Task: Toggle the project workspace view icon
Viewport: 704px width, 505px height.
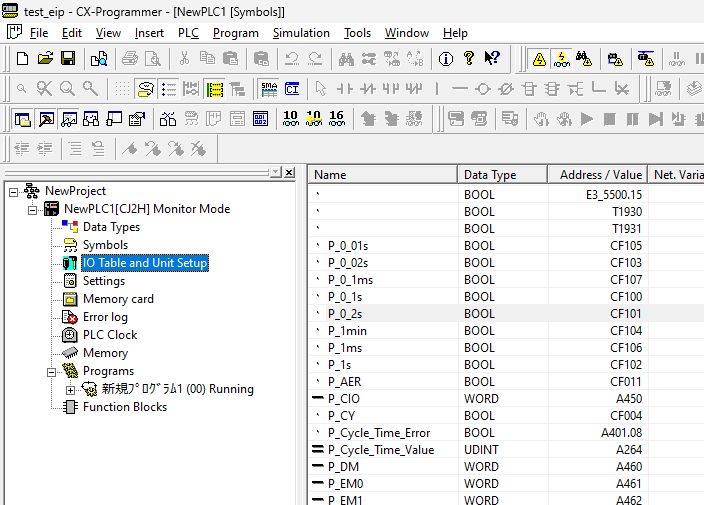Action: tap(22, 119)
